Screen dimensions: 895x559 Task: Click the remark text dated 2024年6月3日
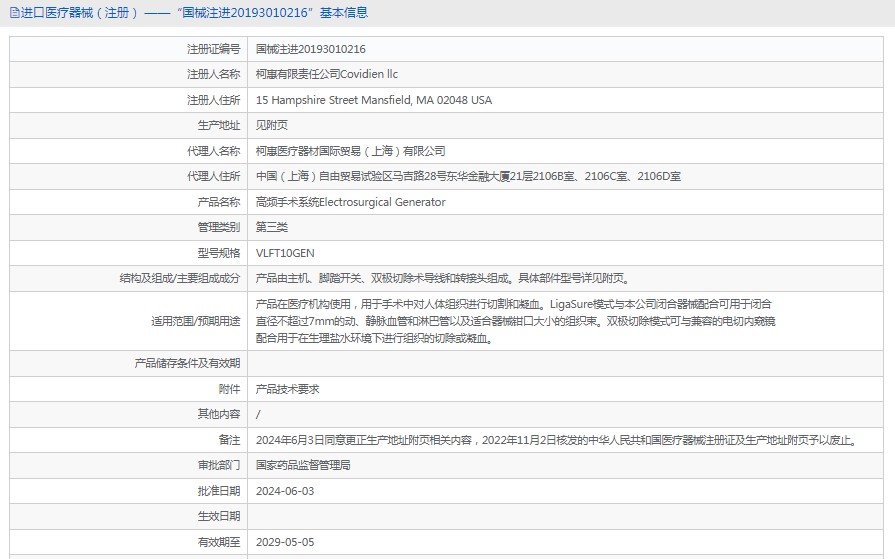click(555, 440)
